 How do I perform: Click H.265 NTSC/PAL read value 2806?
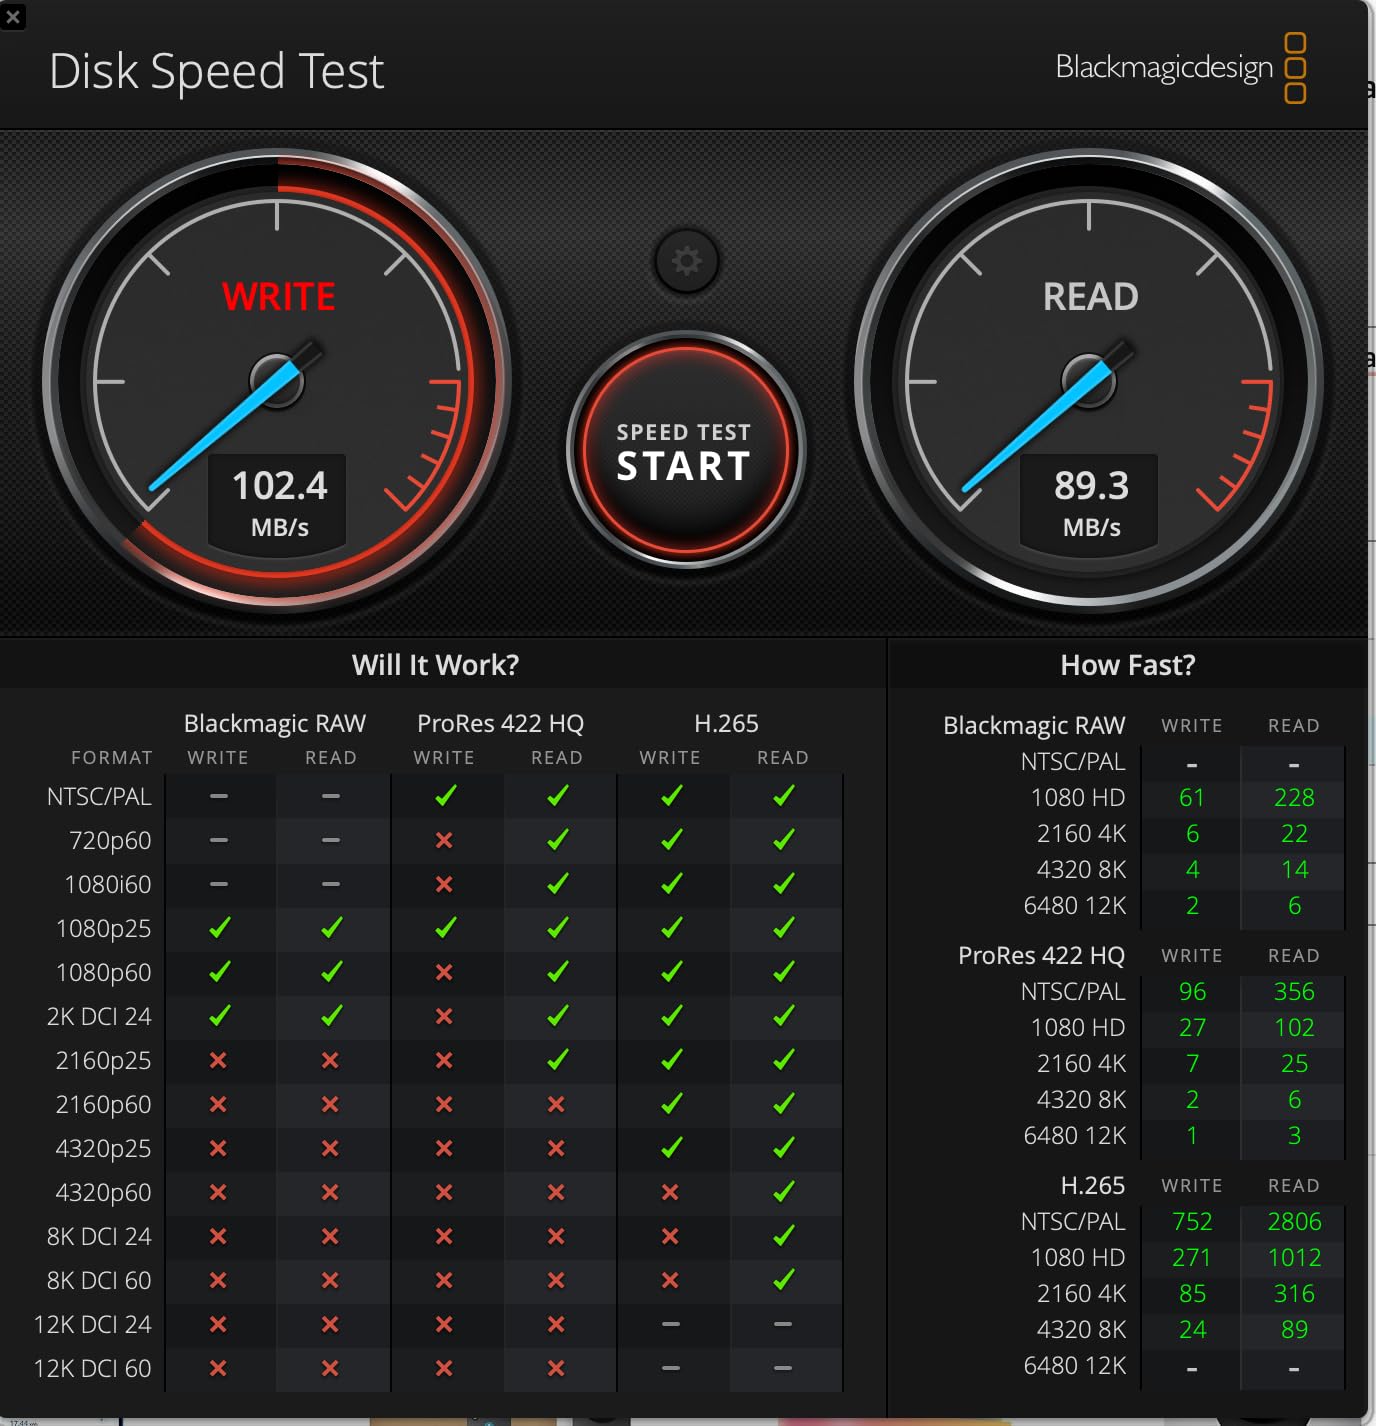point(1294,1221)
